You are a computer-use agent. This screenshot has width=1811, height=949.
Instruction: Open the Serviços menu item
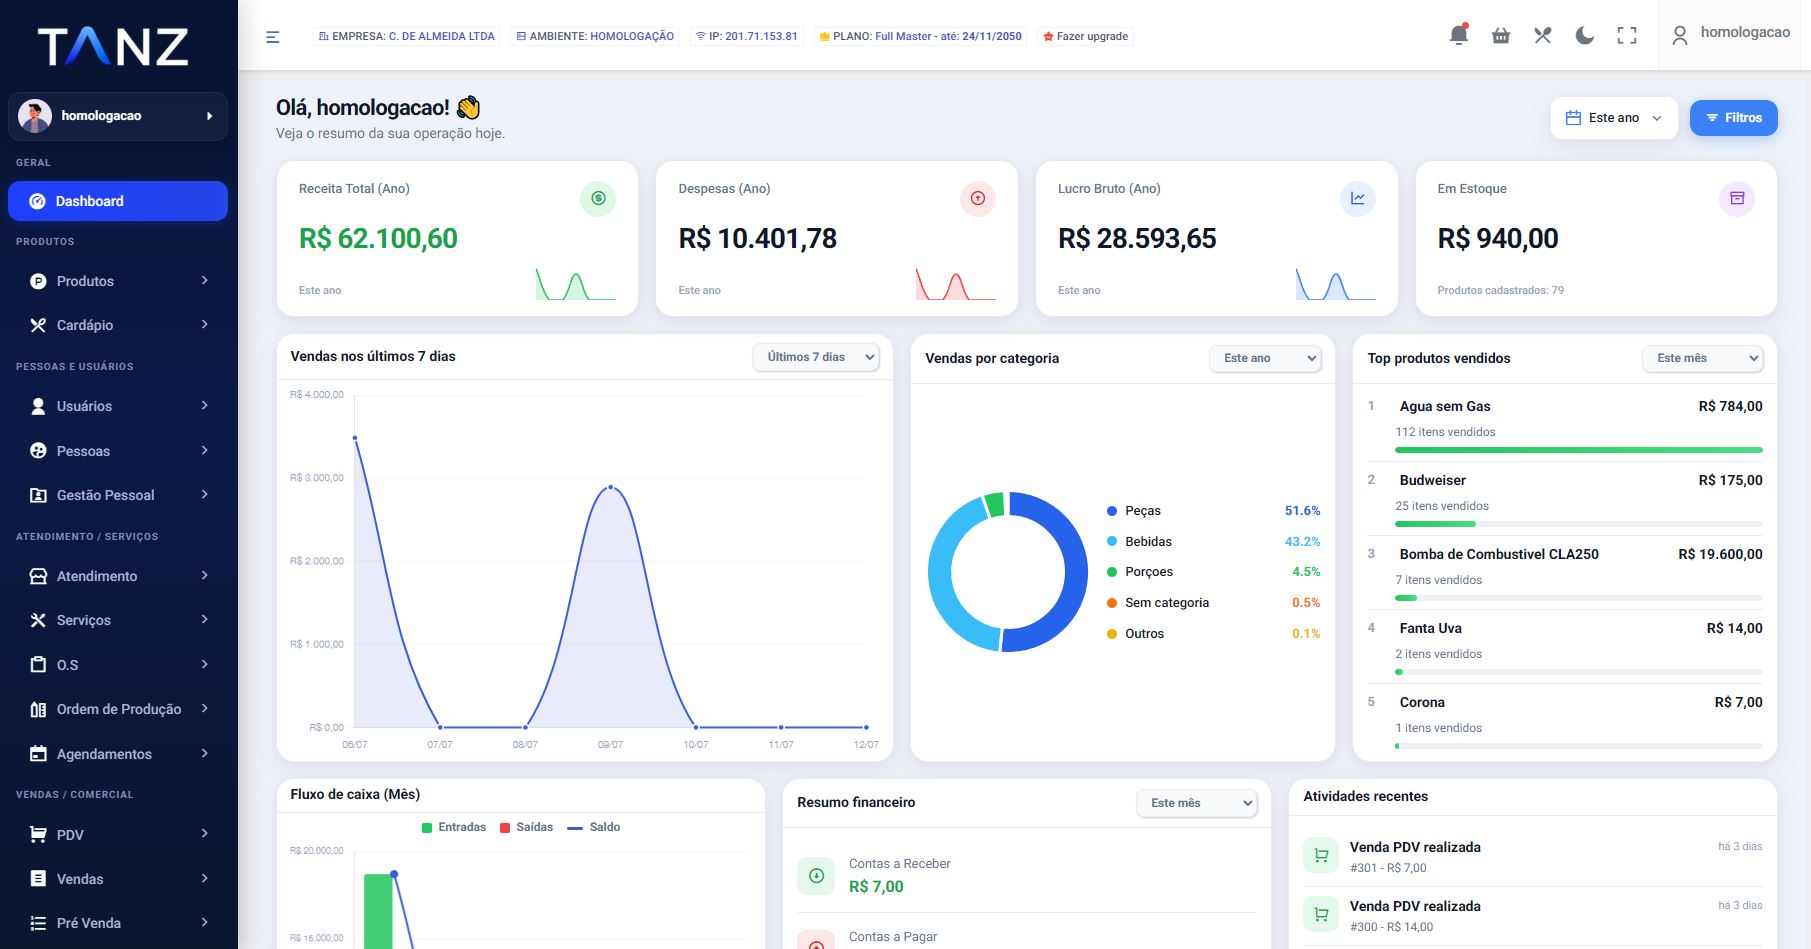[x=118, y=620]
